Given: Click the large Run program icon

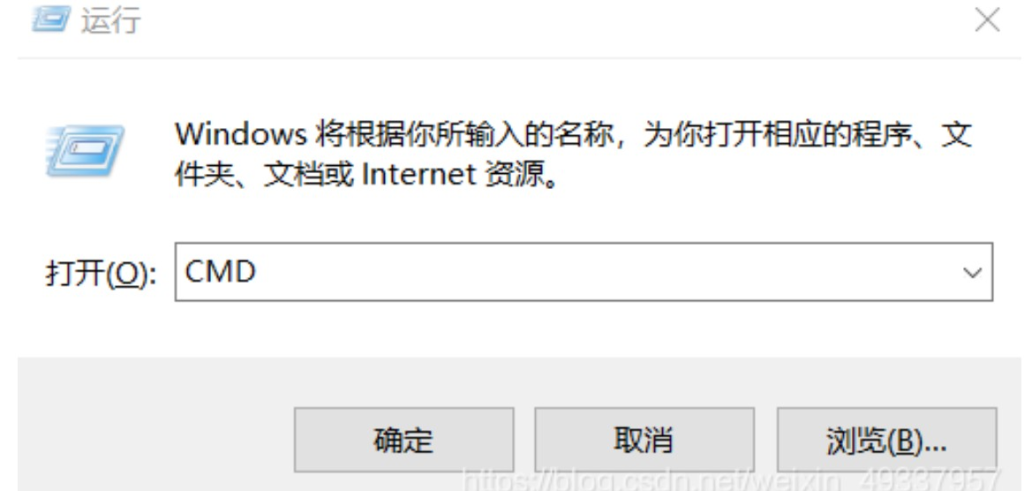Looking at the screenshot, I should 85,150.
